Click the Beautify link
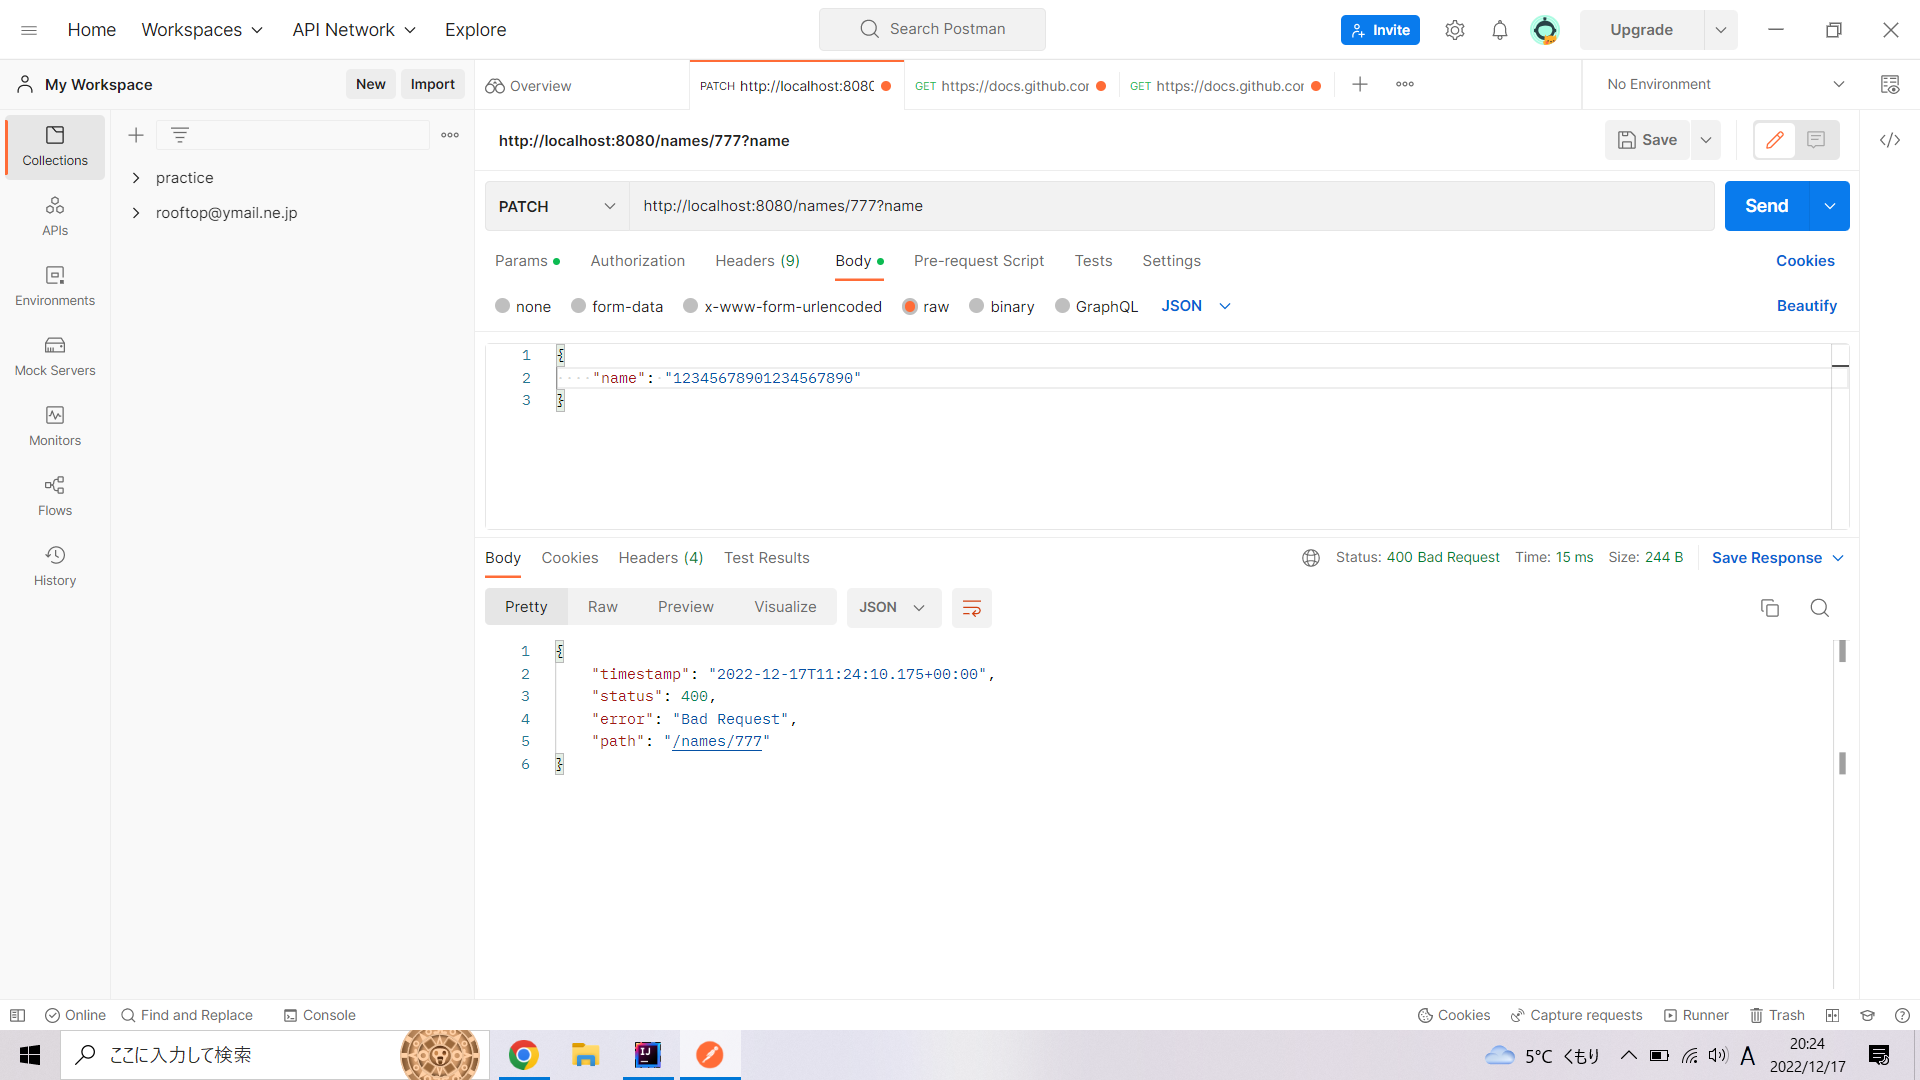 pos(1807,306)
